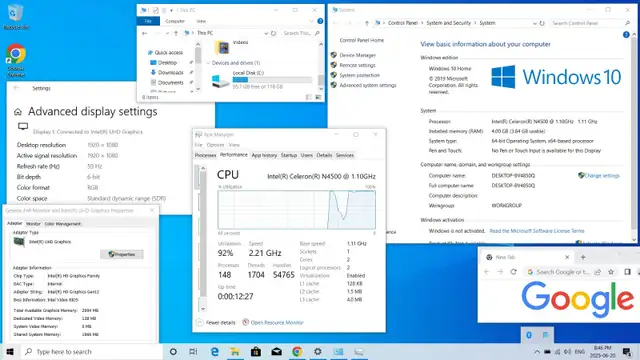Switch File Explorer to details view
This screenshot has height=360, width=640.
309,97
